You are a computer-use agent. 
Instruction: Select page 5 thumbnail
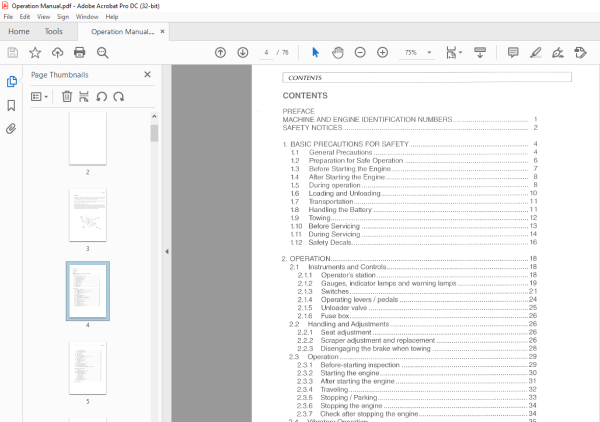tap(88, 368)
